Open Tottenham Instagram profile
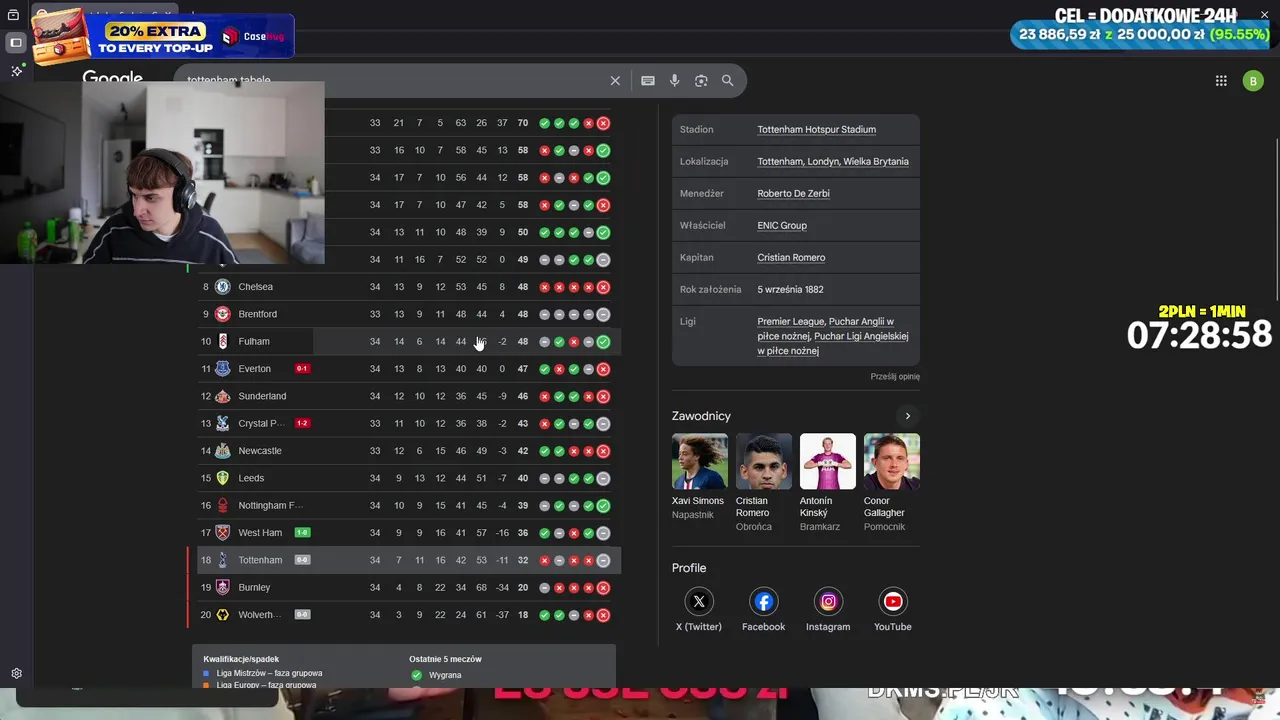This screenshot has height=720, width=1280. click(x=828, y=601)
